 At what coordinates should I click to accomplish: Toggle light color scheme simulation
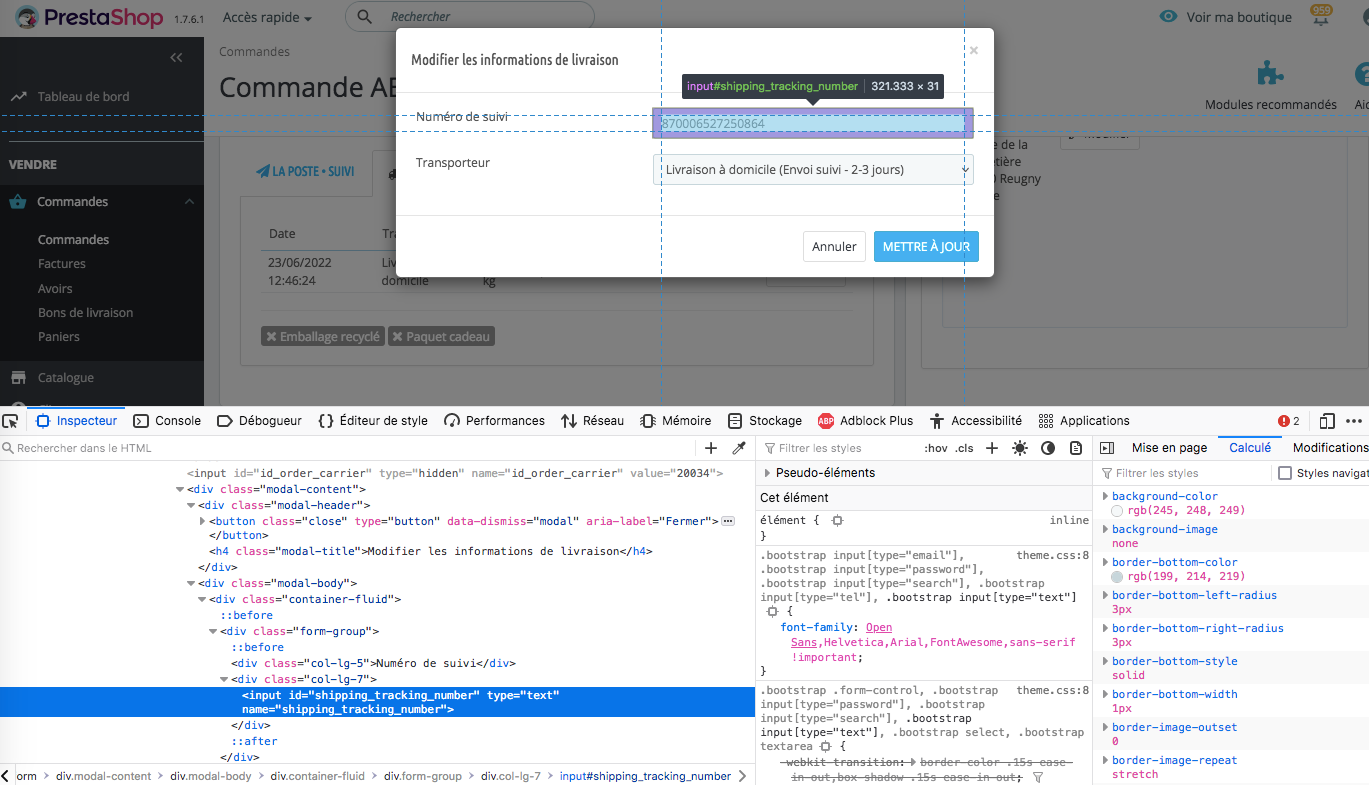coord(1019,448)
